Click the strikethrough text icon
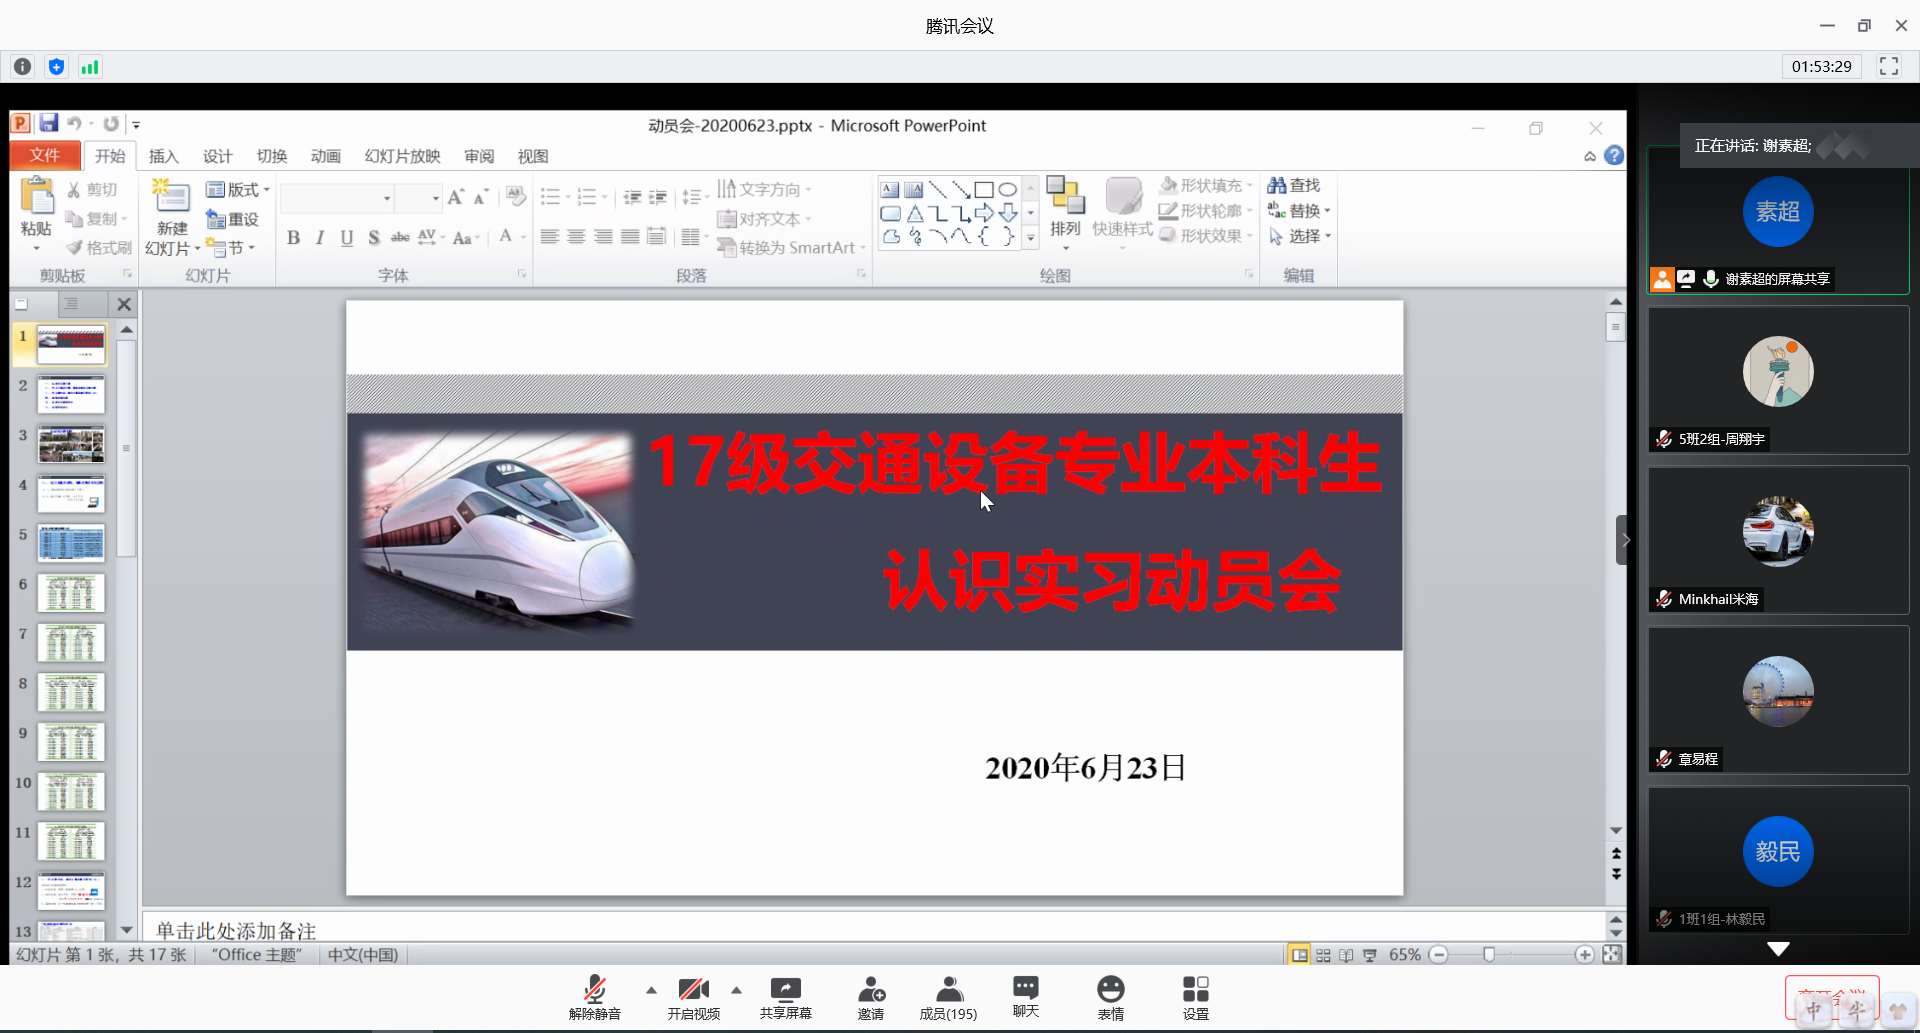This screenshot has width=1920, height=1033. [399, 238]
